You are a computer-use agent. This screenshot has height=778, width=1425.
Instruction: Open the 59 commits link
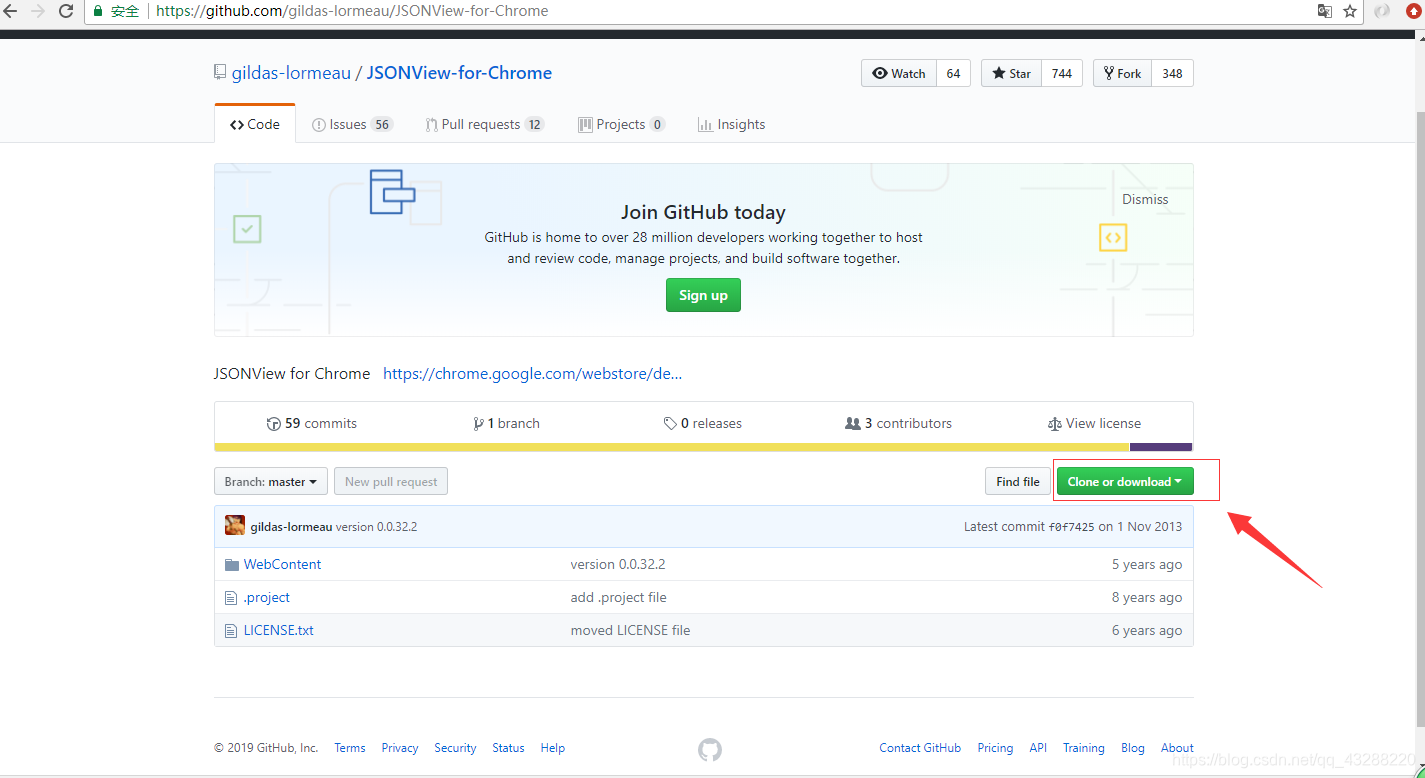click(312, 423)
